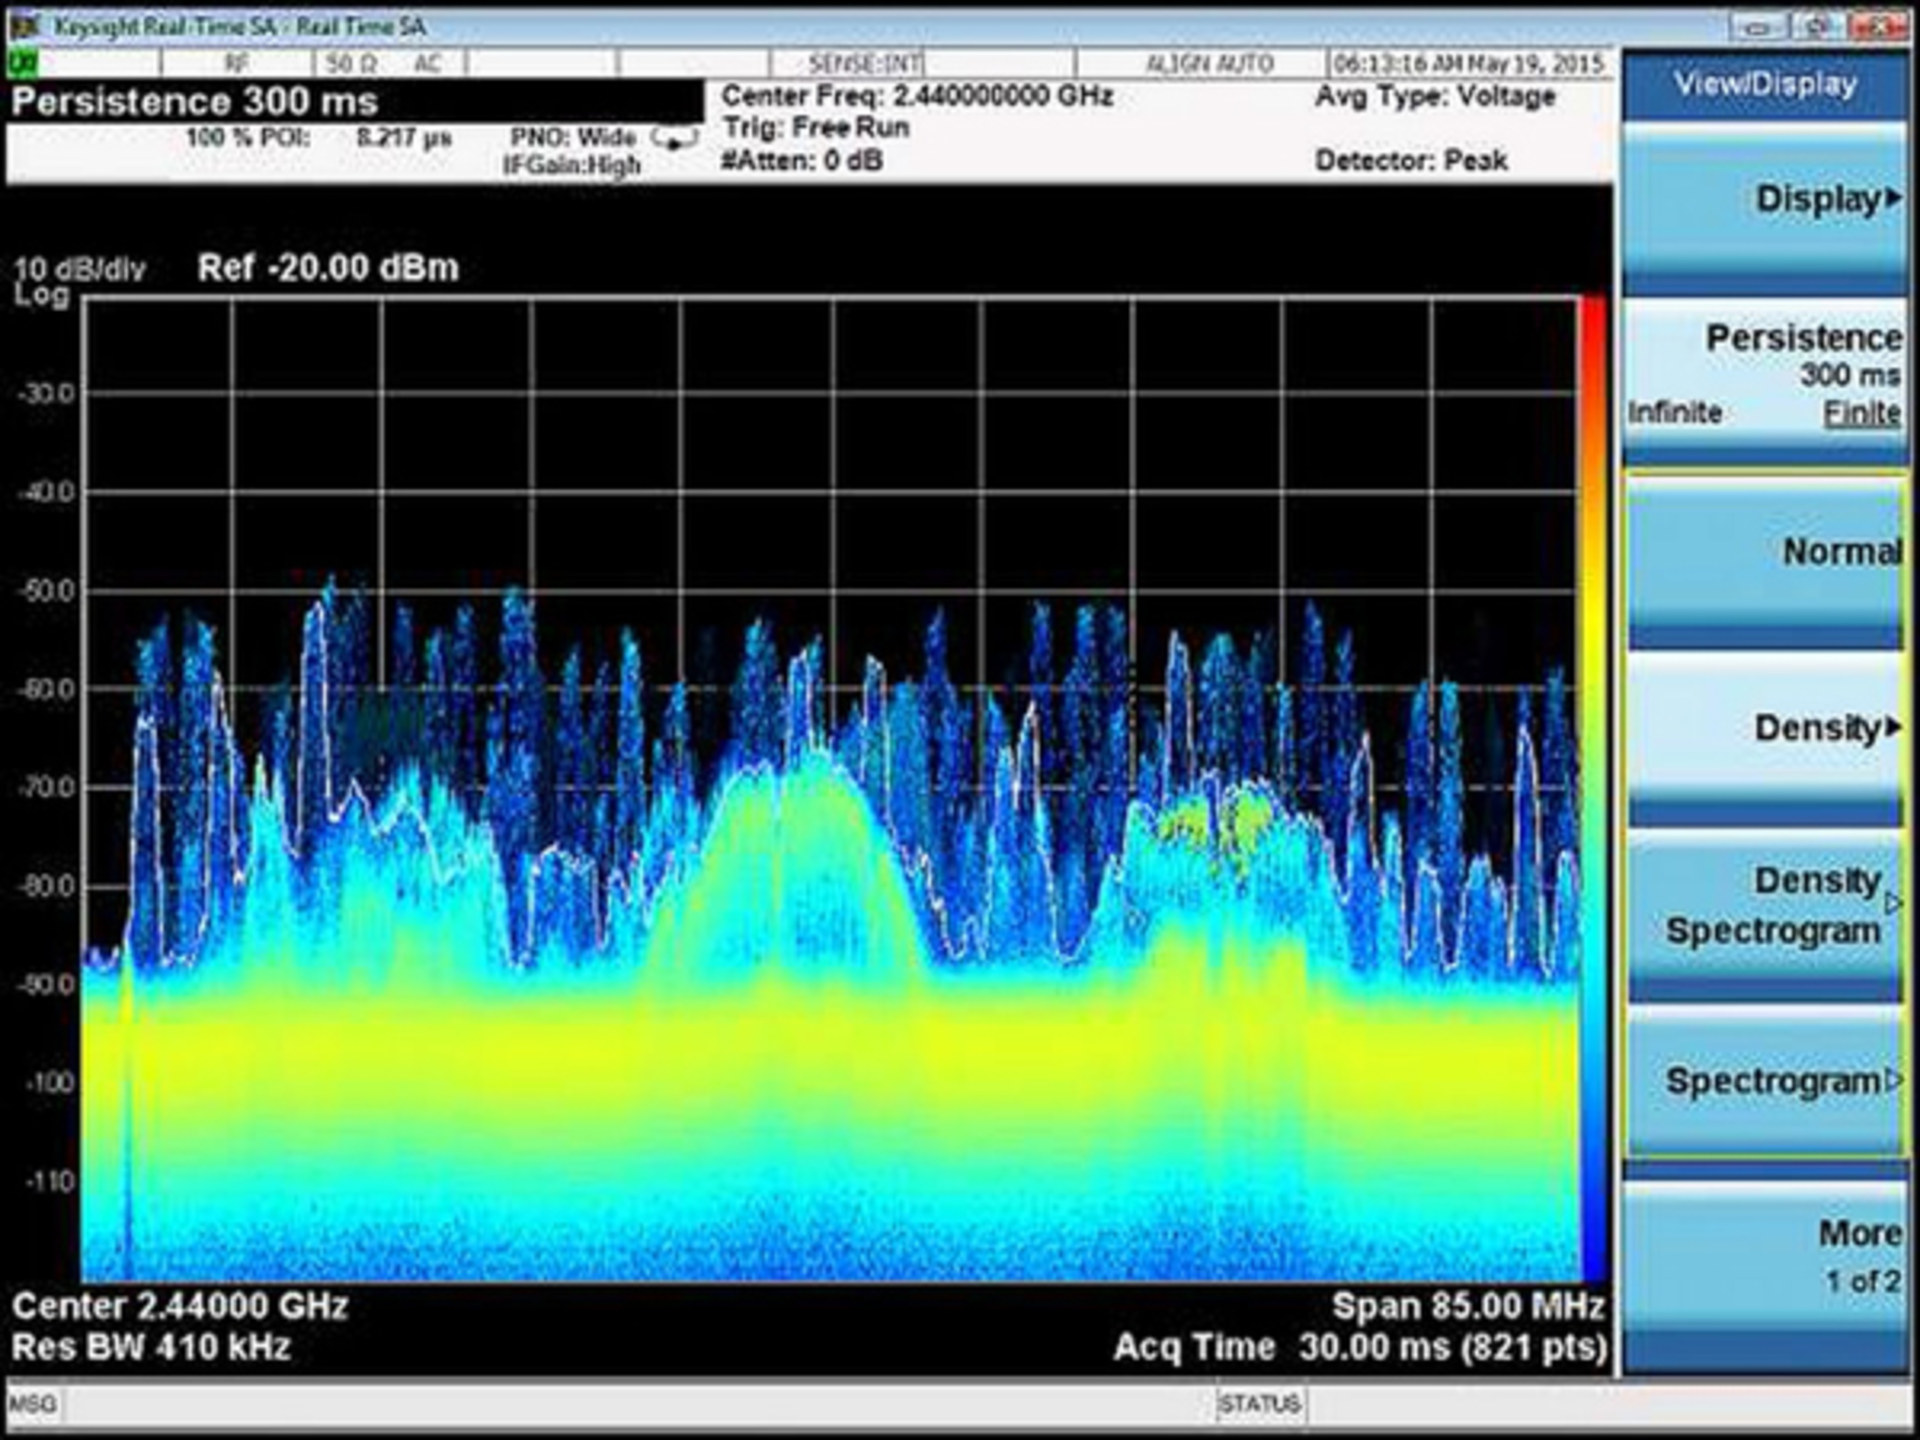Viewport: 1920px width, 1440px height.
Task: Click the MSG indicator in status bar
Action: (x=33, y=1404)
